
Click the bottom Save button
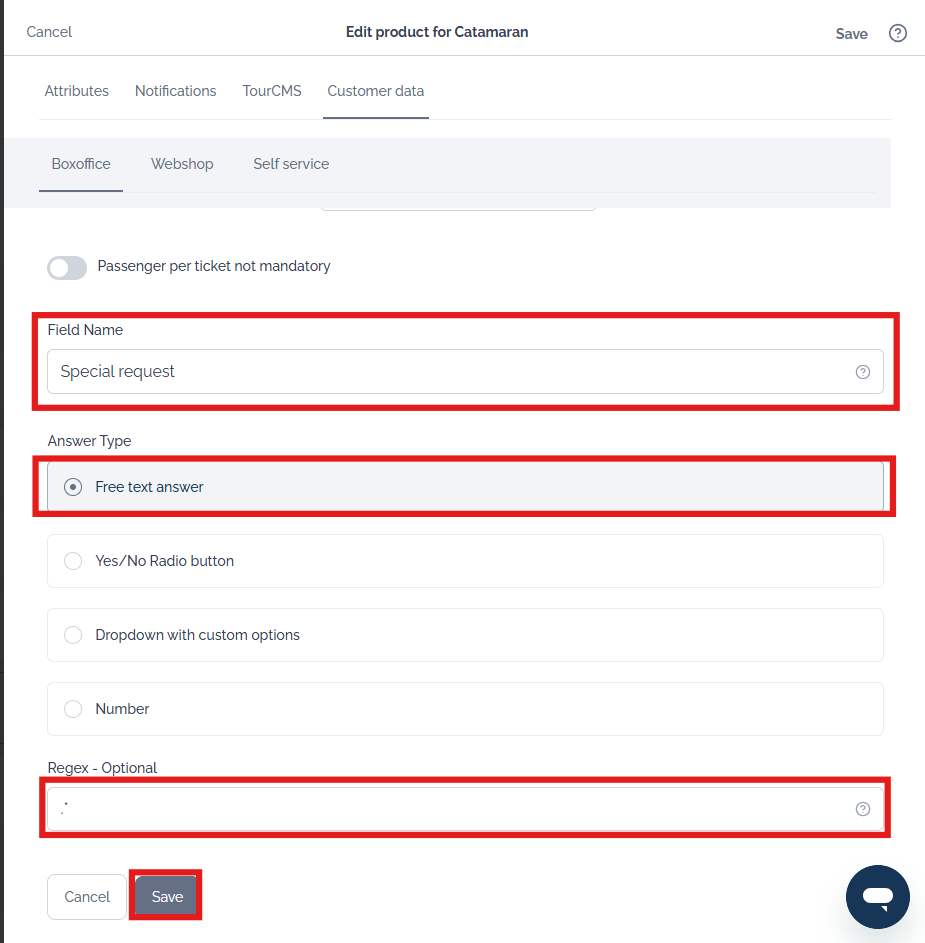tap(167, 897)
